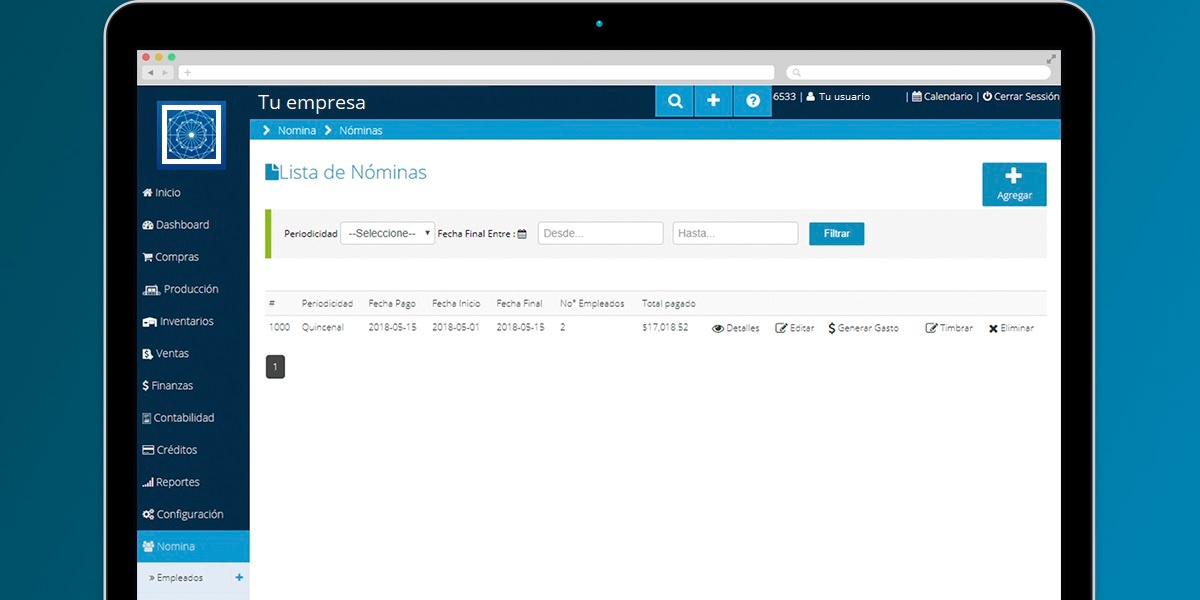This screenshot has height=600, width=1200.
Task: View Detalles of payroll 1000
Action: (735, 328)
